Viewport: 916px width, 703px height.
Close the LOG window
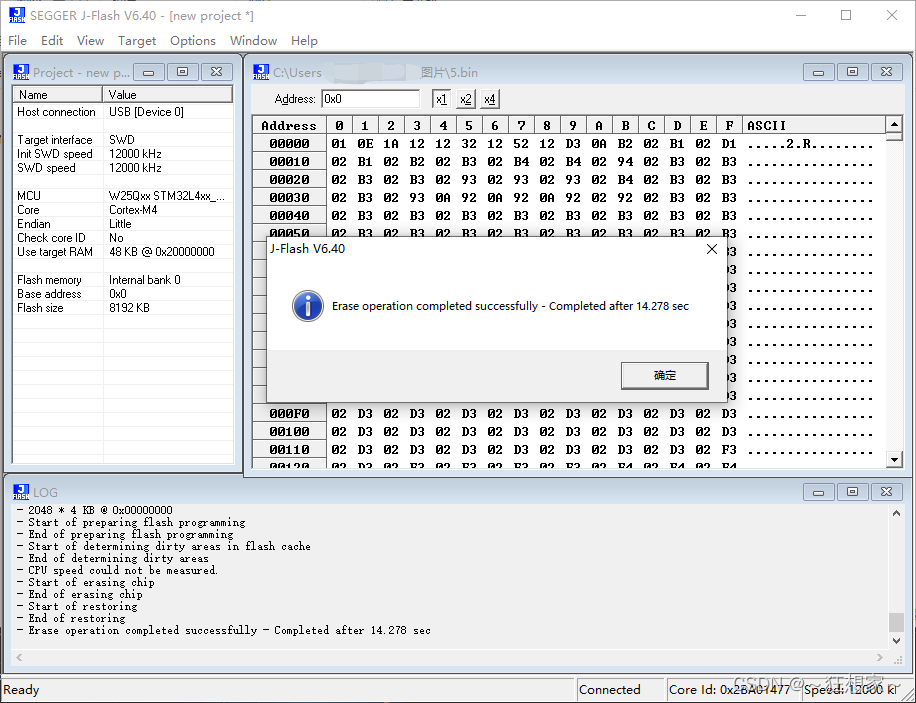[x=886, y=492]
